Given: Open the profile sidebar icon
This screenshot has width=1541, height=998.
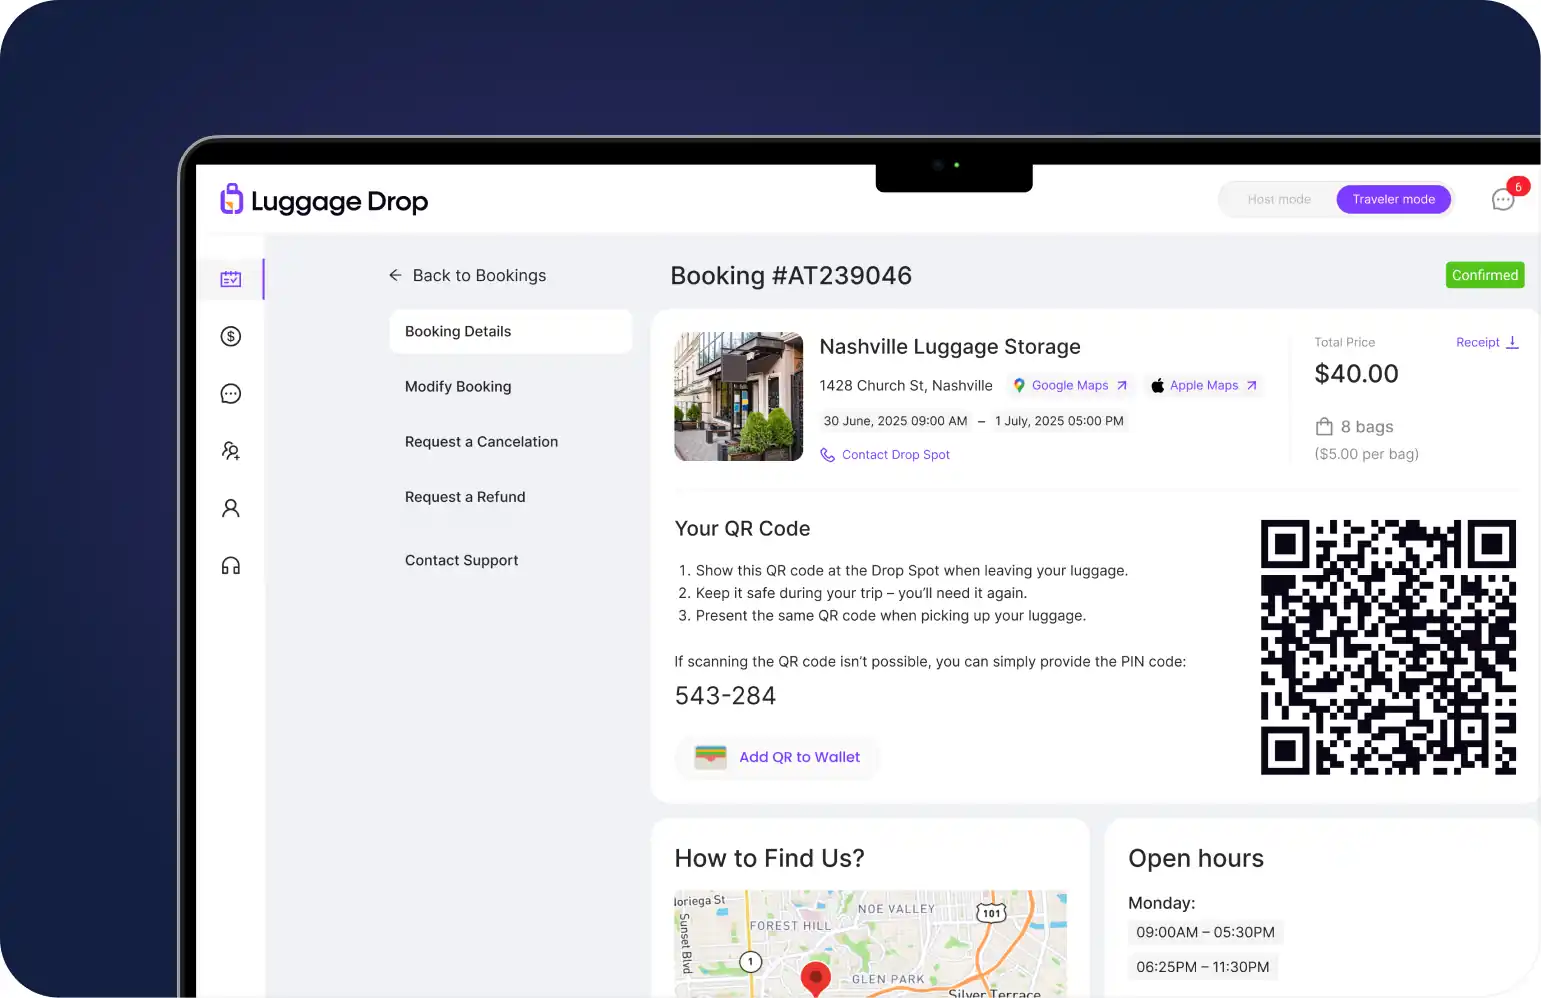Looking at the screenshot, I should [231, 508].
